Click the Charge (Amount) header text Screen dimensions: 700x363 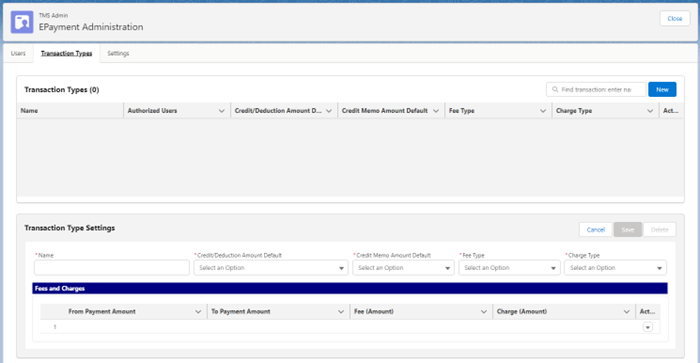coord(521,312)
